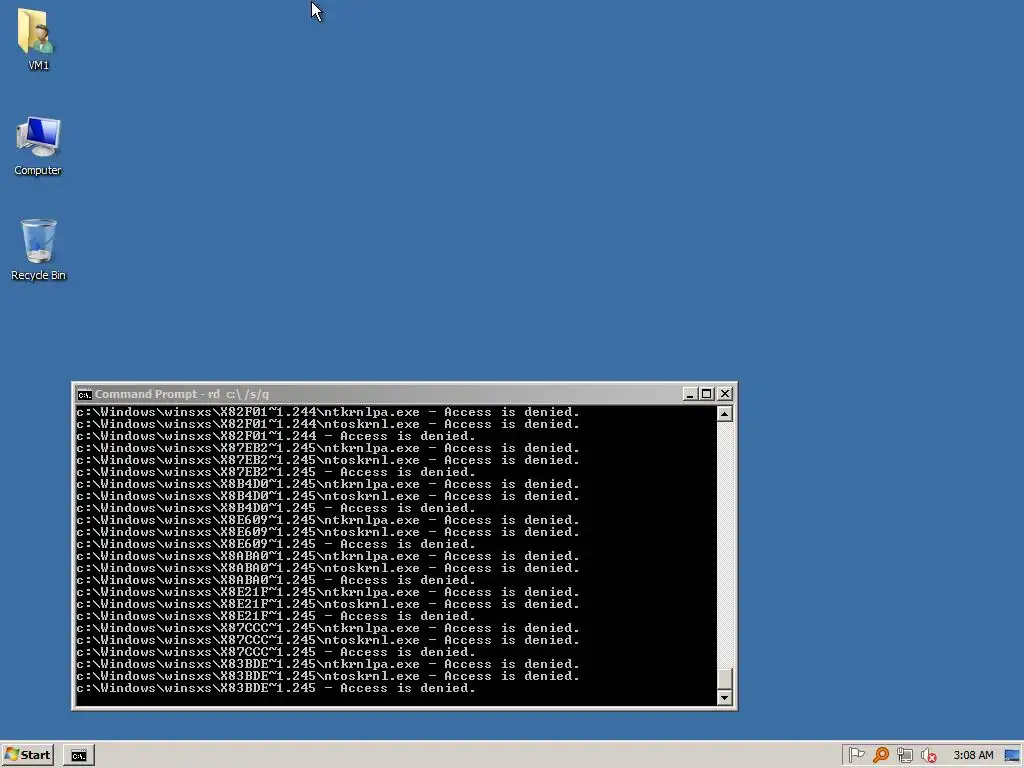Click the scroll up arrow in Command Prompt
1024x768 pixels.
pyautogui.click(x=724, y=414)
